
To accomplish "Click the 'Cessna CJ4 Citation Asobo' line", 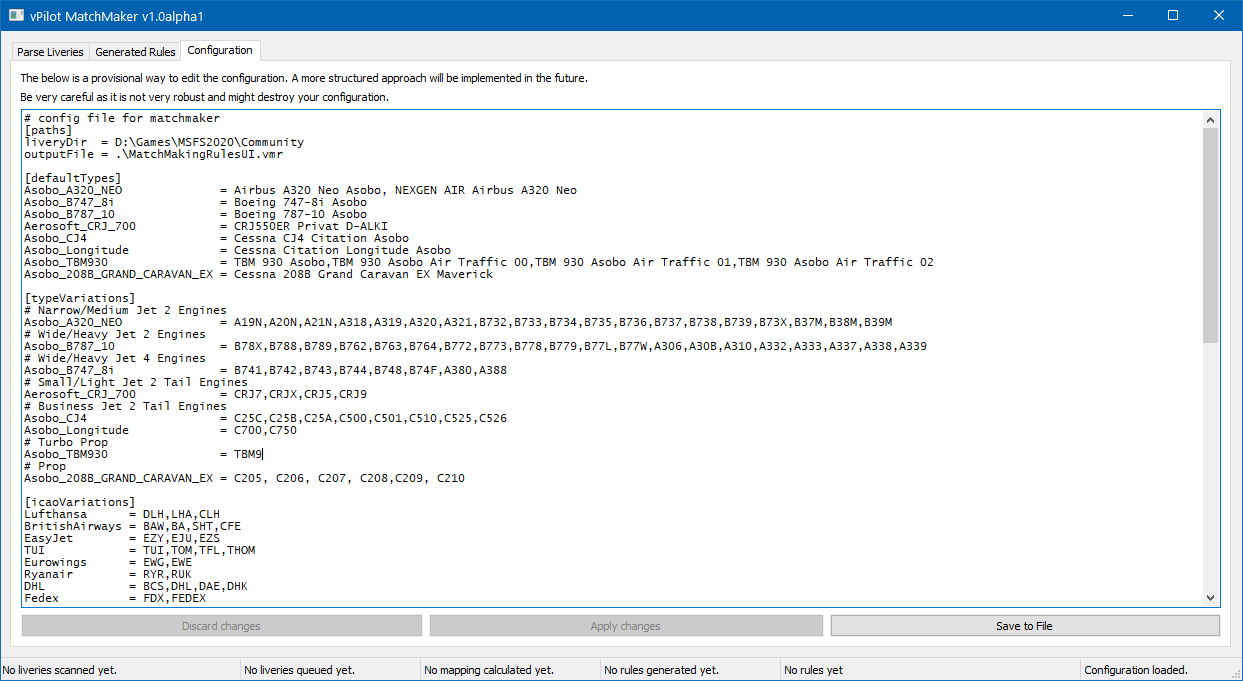I will [217, 238].
